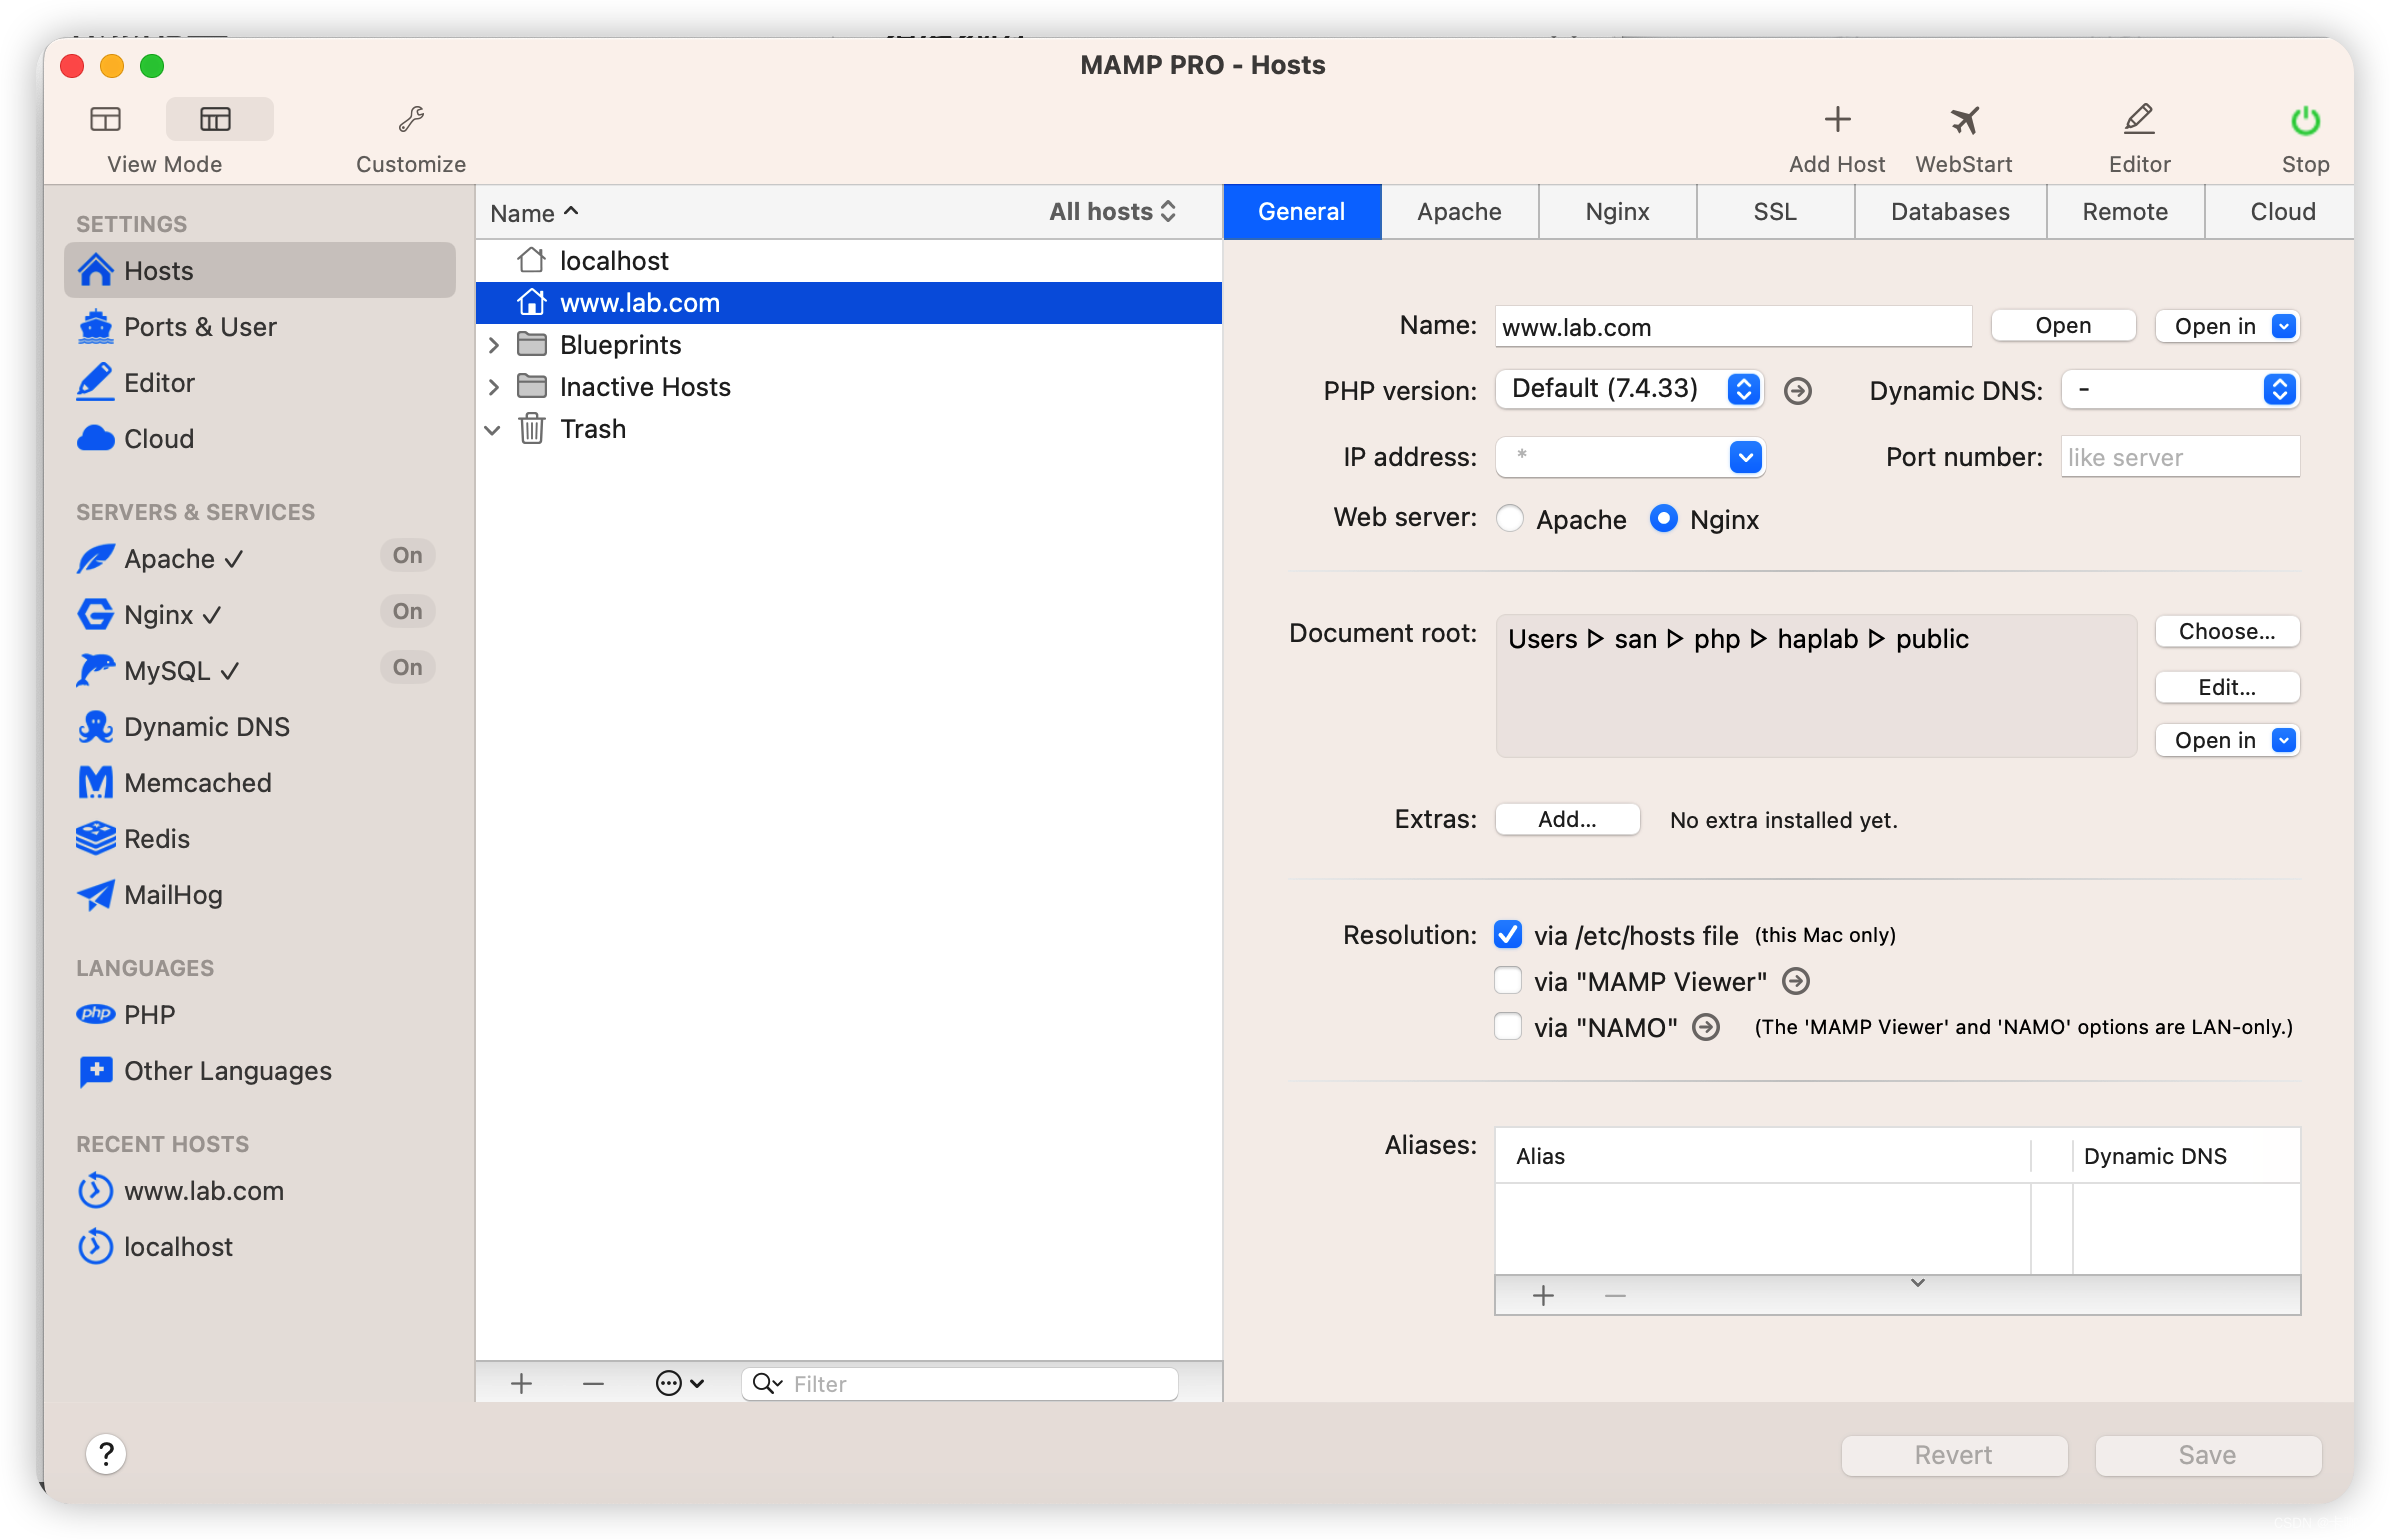The image size is (2390, 1540).
Task: Switch to the SSL tab
Action: (x=1775, y=211)
